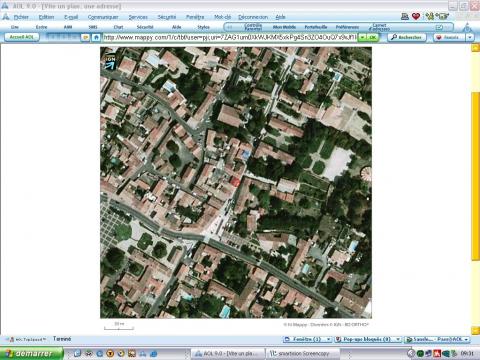Click the folder icon left of home icon
This screenshot has height=360, width=480.
point(86,37)
